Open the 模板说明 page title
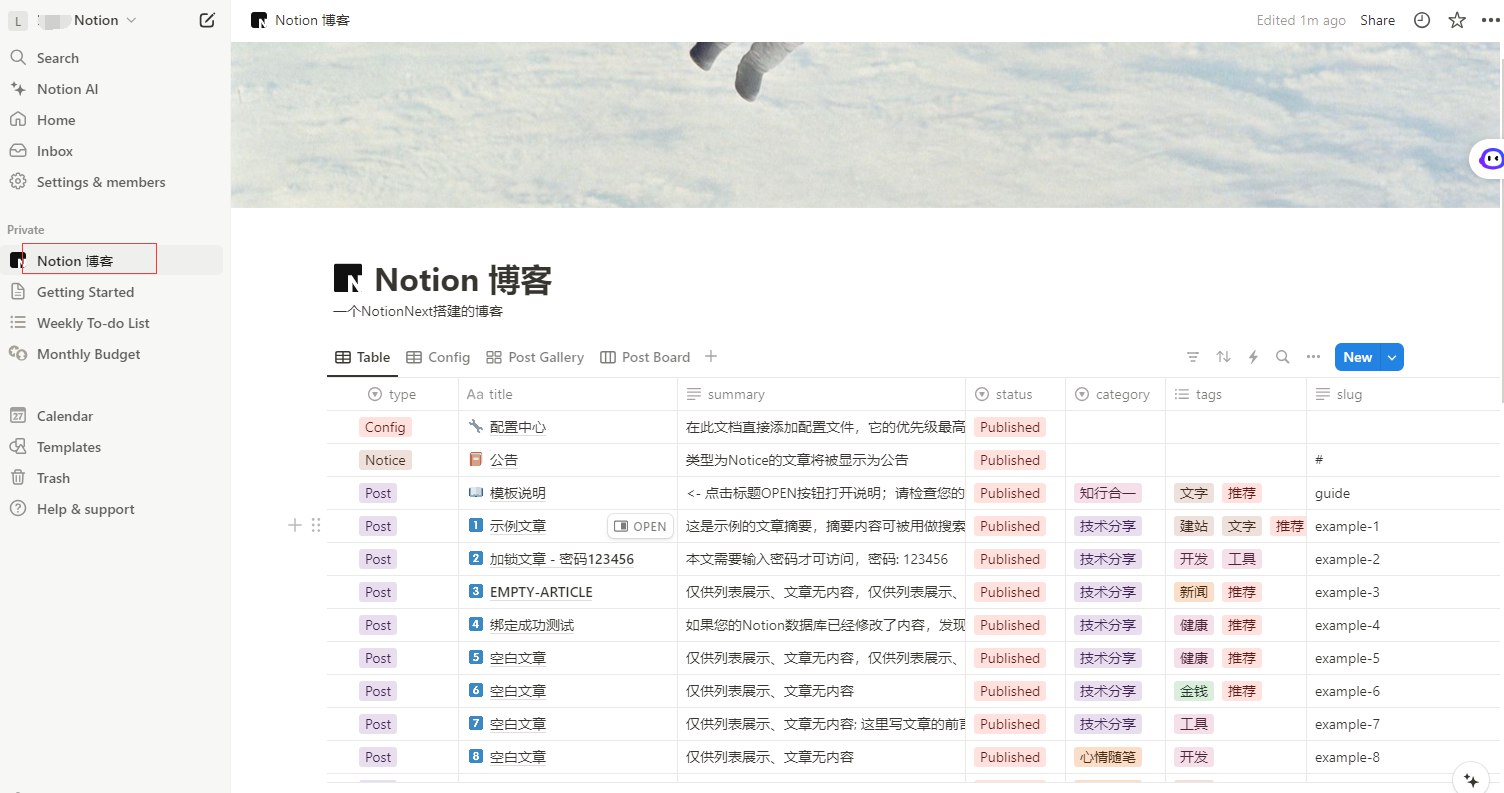 coord(518,493)
